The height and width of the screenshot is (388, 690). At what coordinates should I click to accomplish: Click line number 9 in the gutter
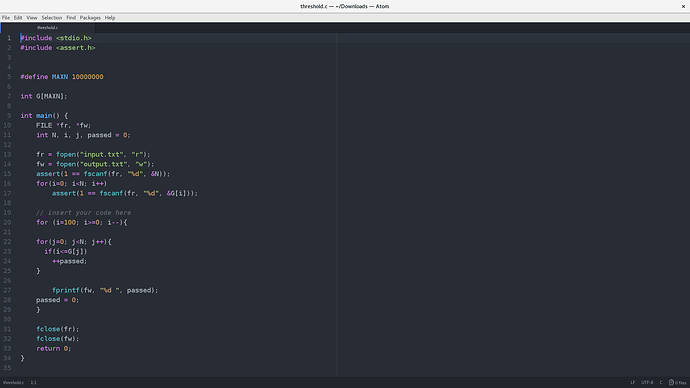[x=9, y=116]
